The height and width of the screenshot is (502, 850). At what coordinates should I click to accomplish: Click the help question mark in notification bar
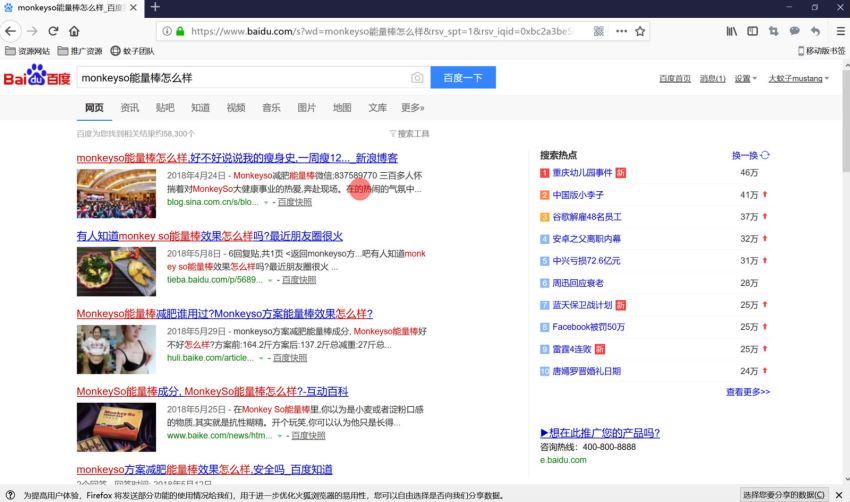(x=10, y=495)
